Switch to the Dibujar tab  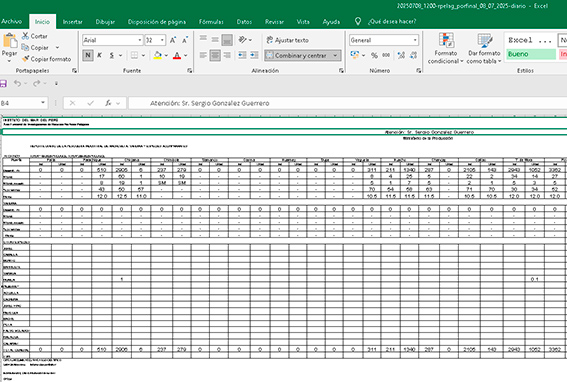tap(105, 22)
